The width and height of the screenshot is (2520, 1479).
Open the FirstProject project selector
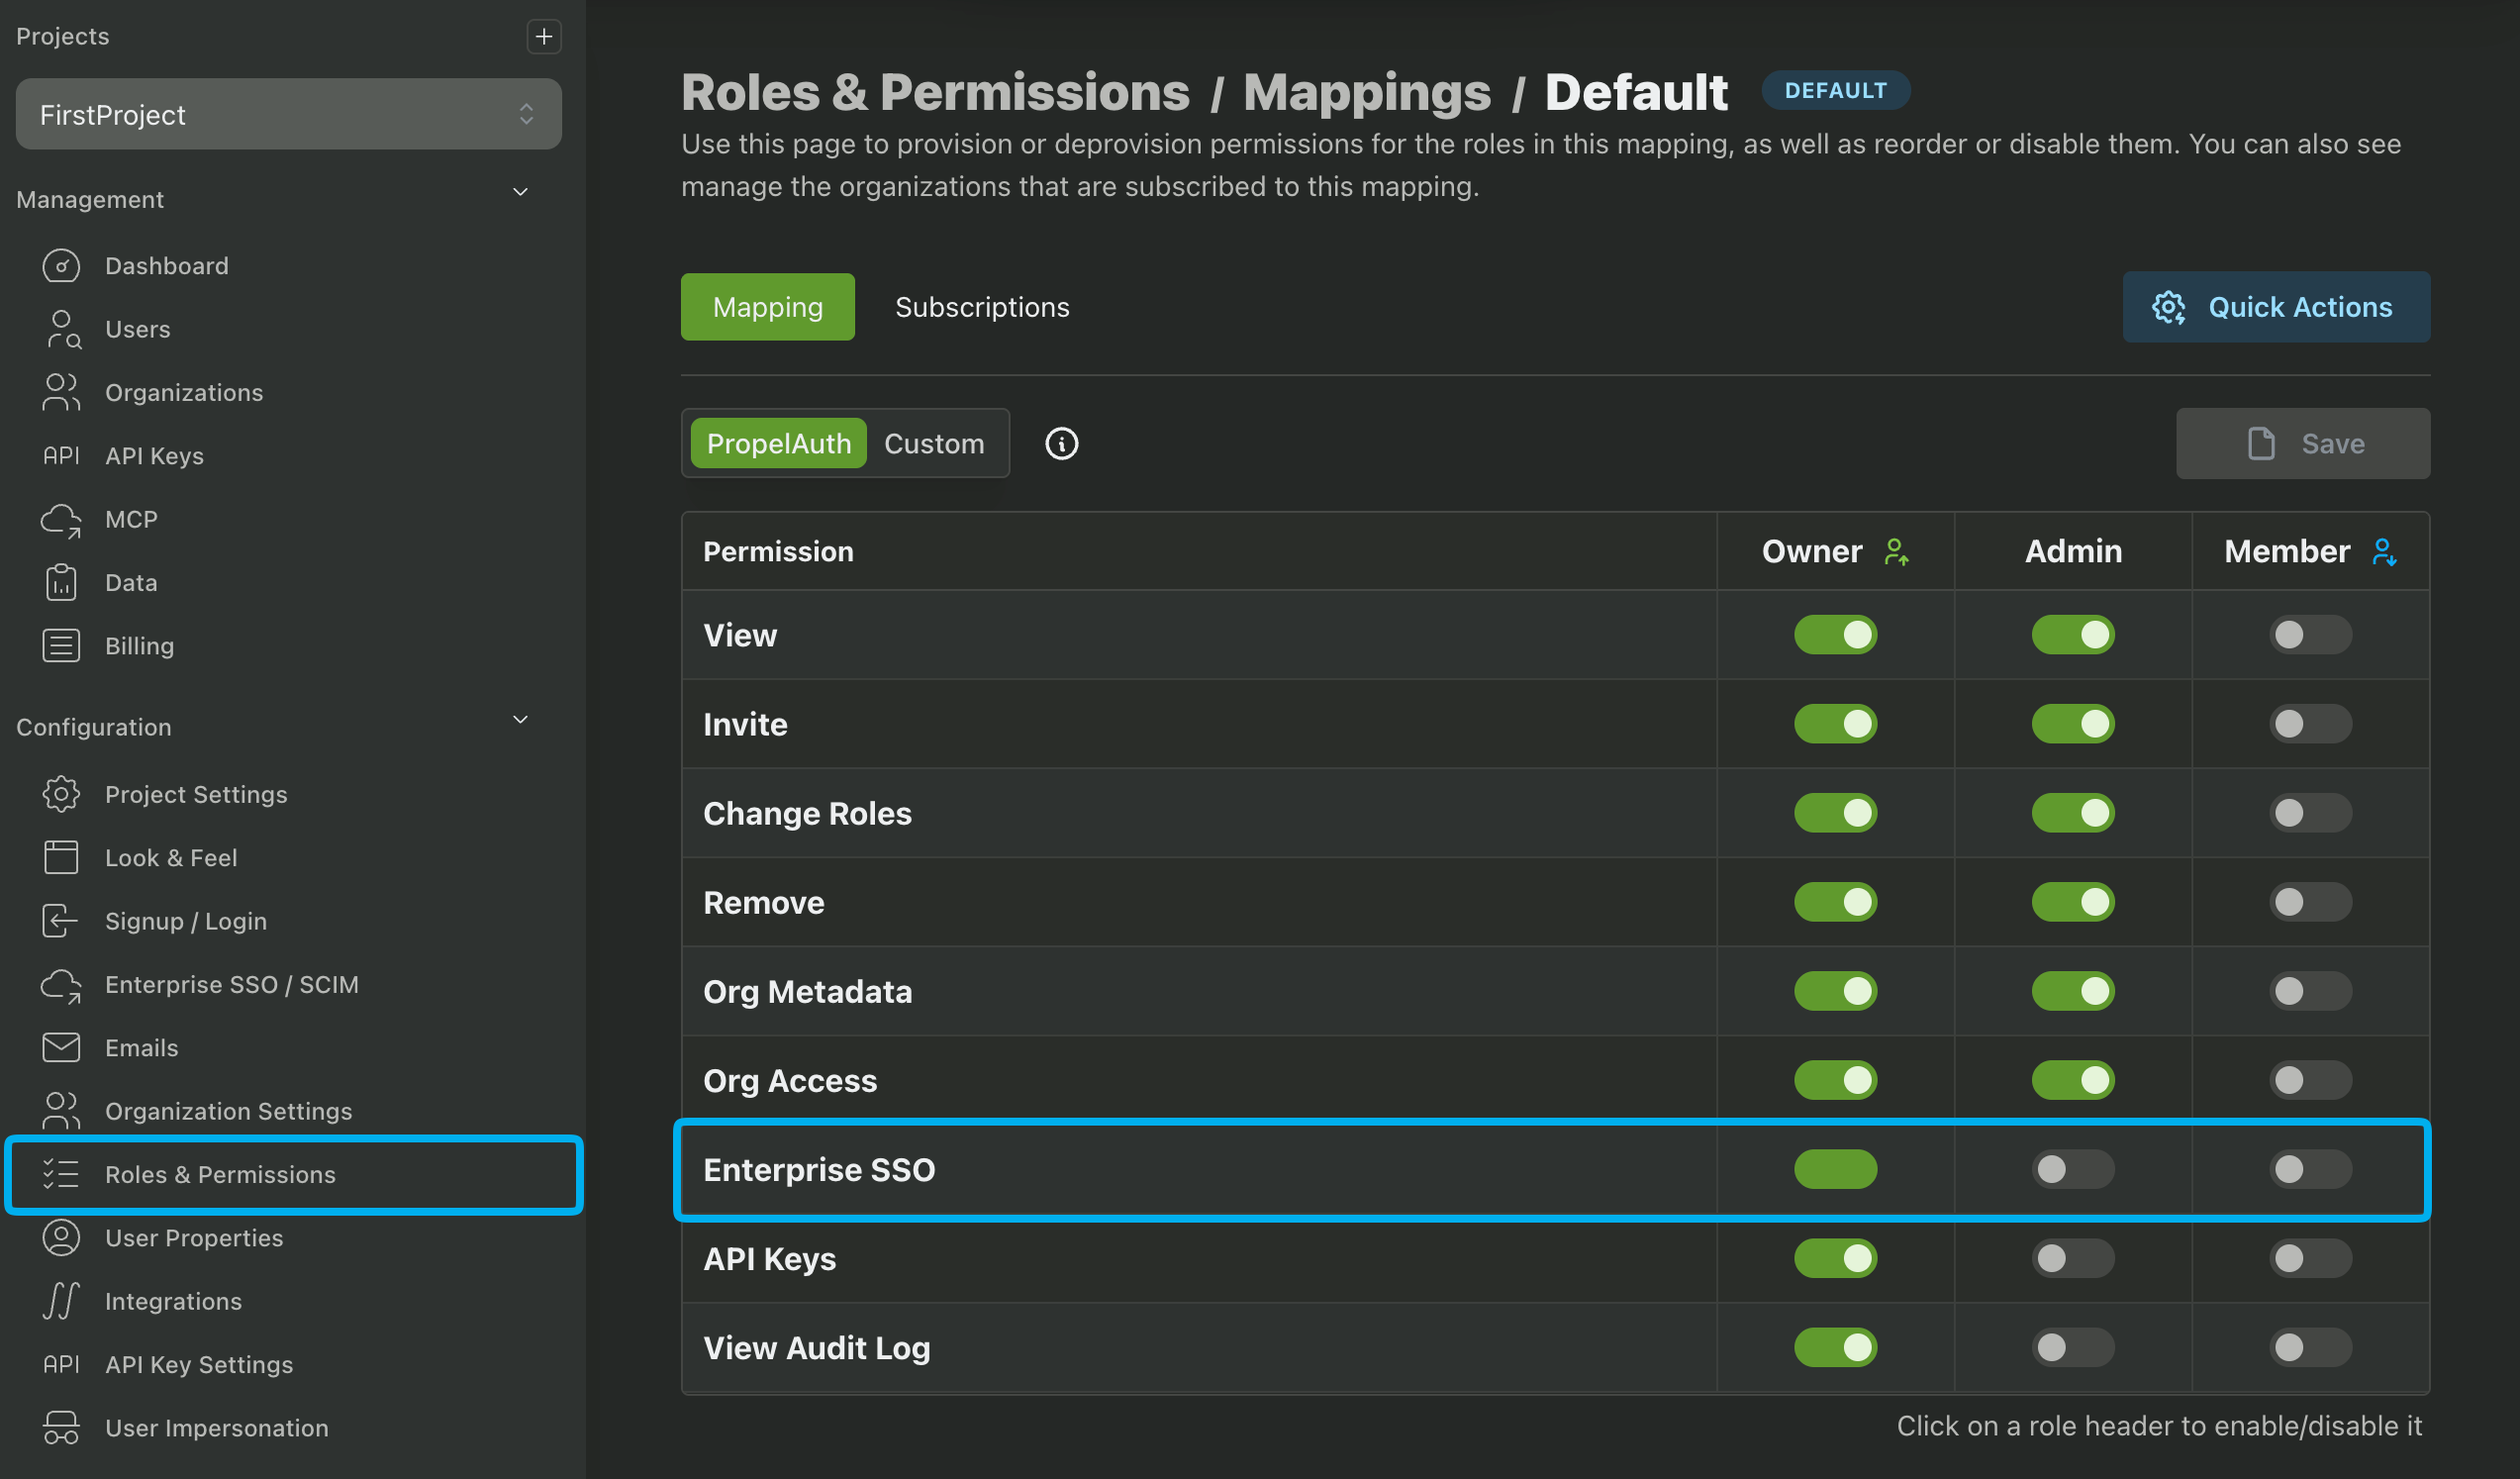coord(288,114)
